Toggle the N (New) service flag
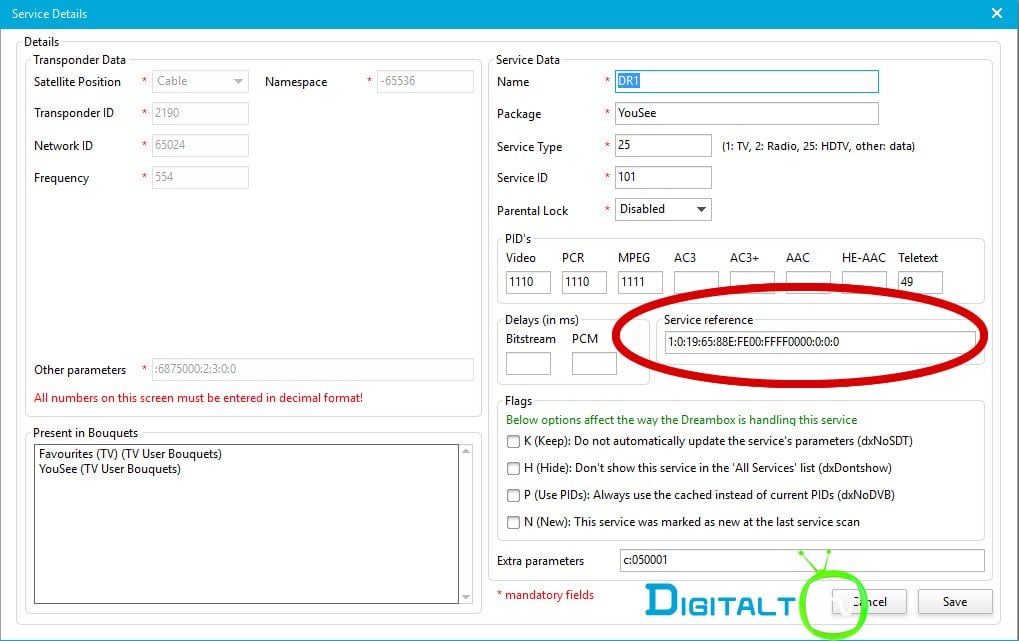Screen dimensions: 1019x641 [x=514, y=522]
